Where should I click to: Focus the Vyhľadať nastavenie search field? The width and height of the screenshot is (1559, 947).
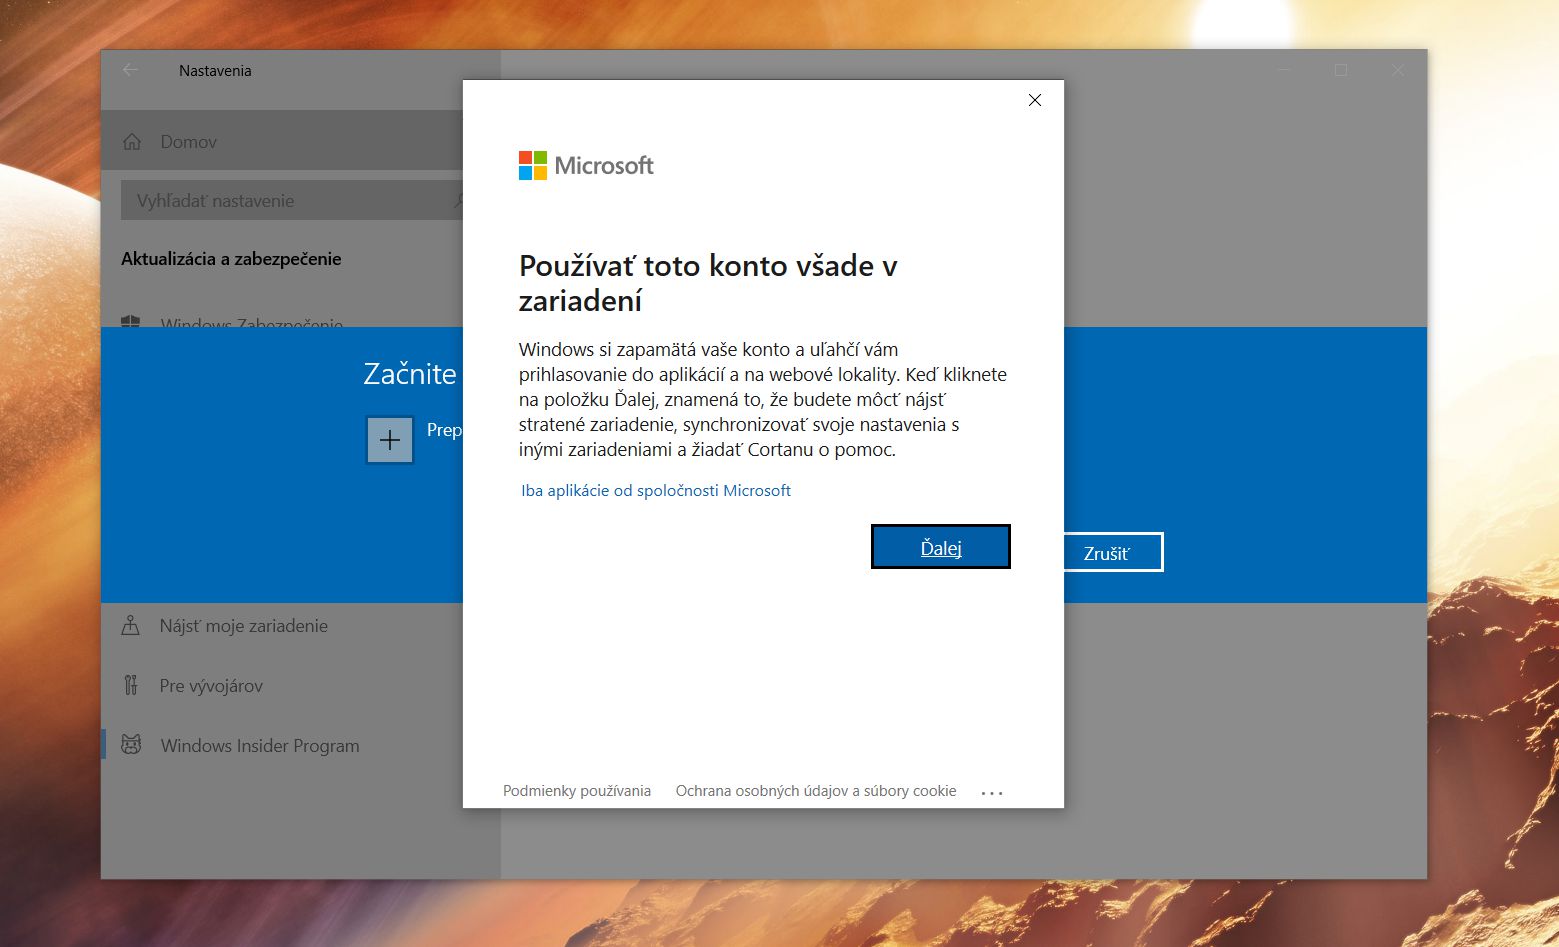[292, 200]
